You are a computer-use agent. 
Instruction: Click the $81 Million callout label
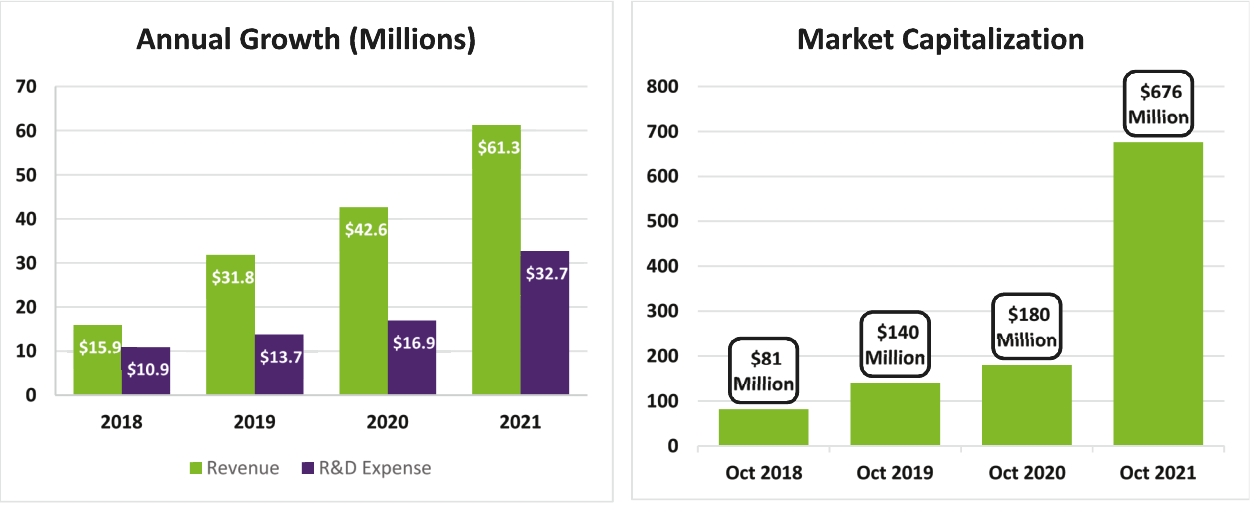(x=763, y=370)
